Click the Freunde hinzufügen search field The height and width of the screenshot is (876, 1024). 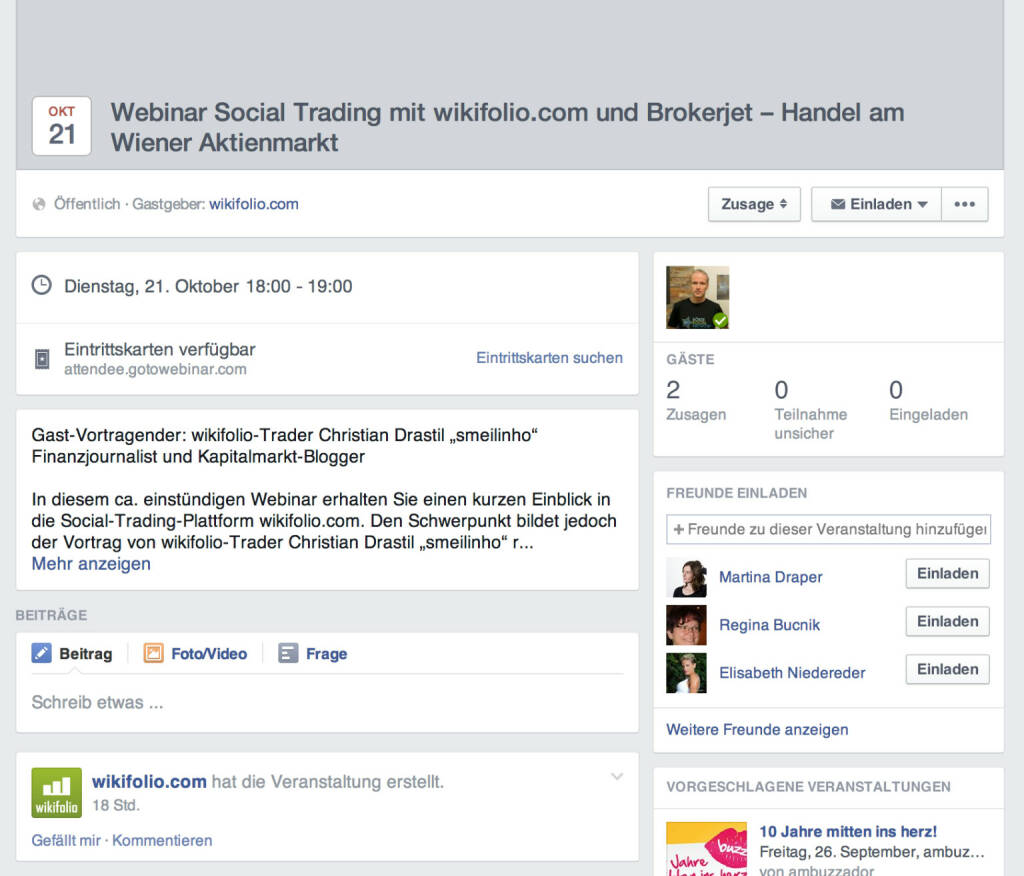(828, 529)
